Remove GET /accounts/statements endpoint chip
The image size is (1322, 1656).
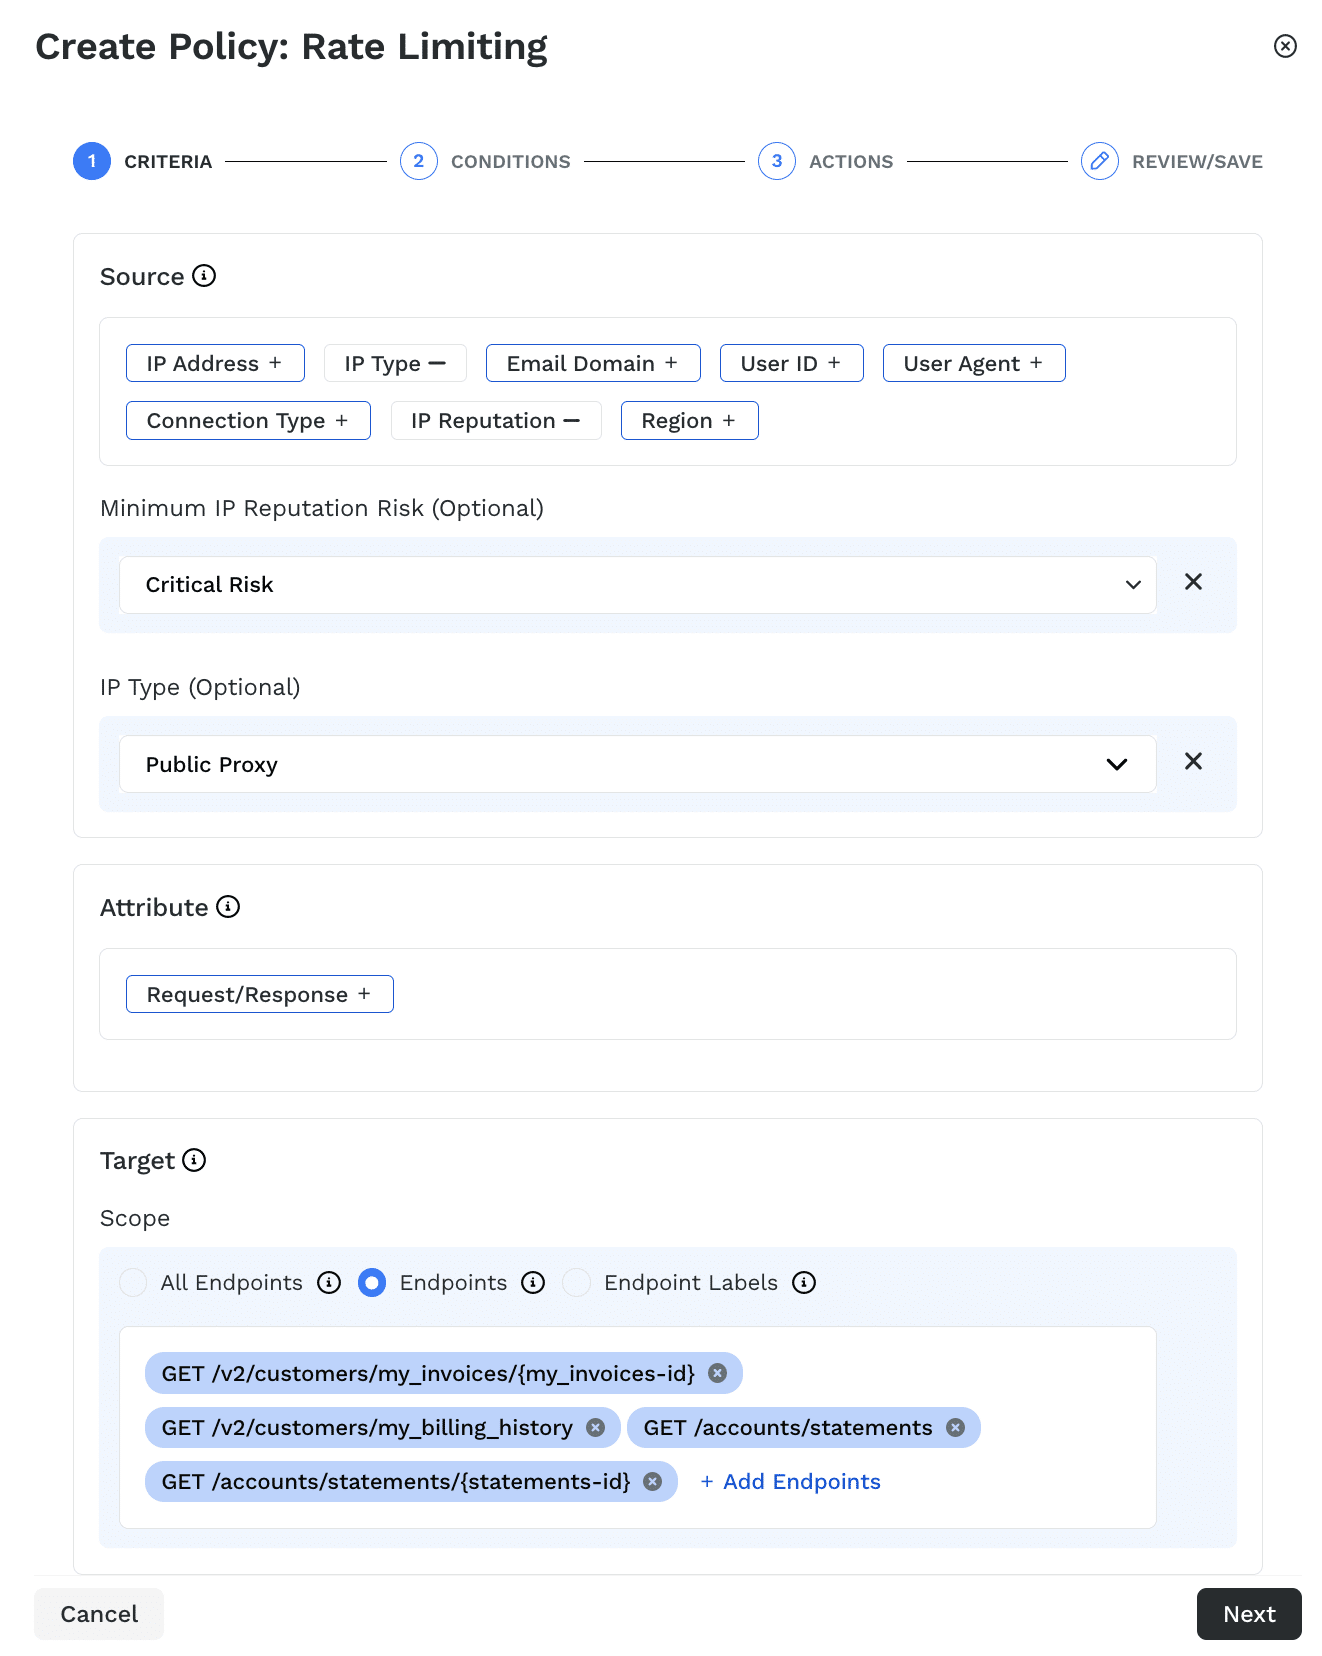(x=955, y=1428)
